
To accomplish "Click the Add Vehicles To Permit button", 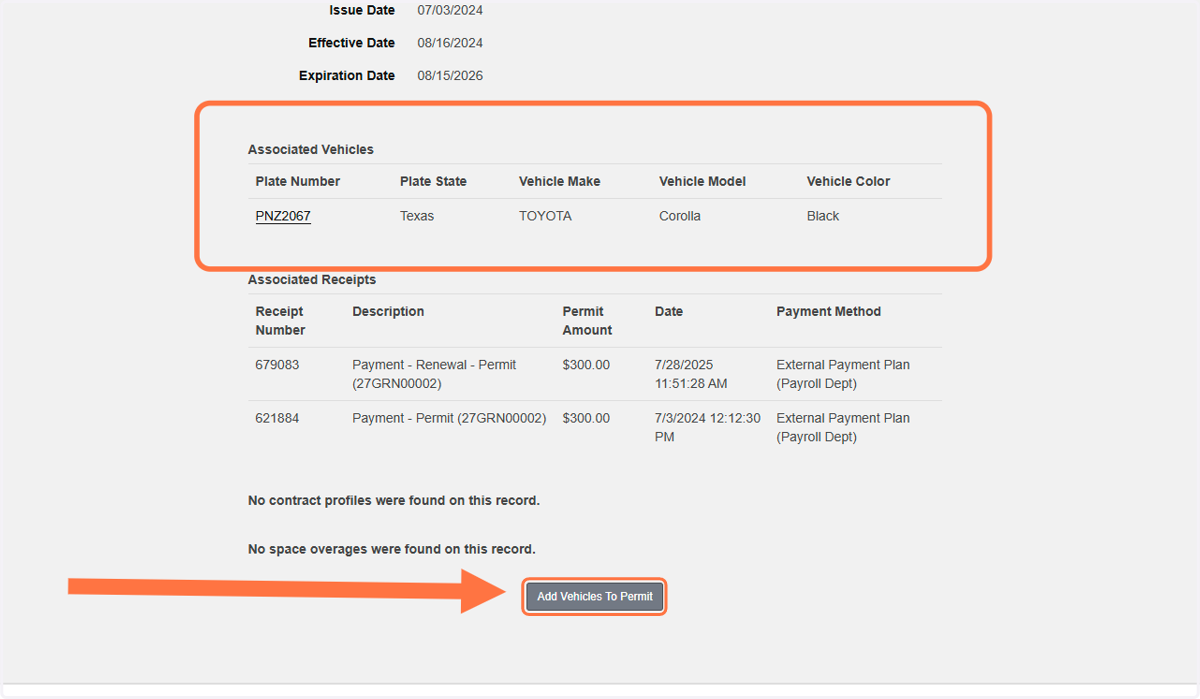I will point(594,596).
